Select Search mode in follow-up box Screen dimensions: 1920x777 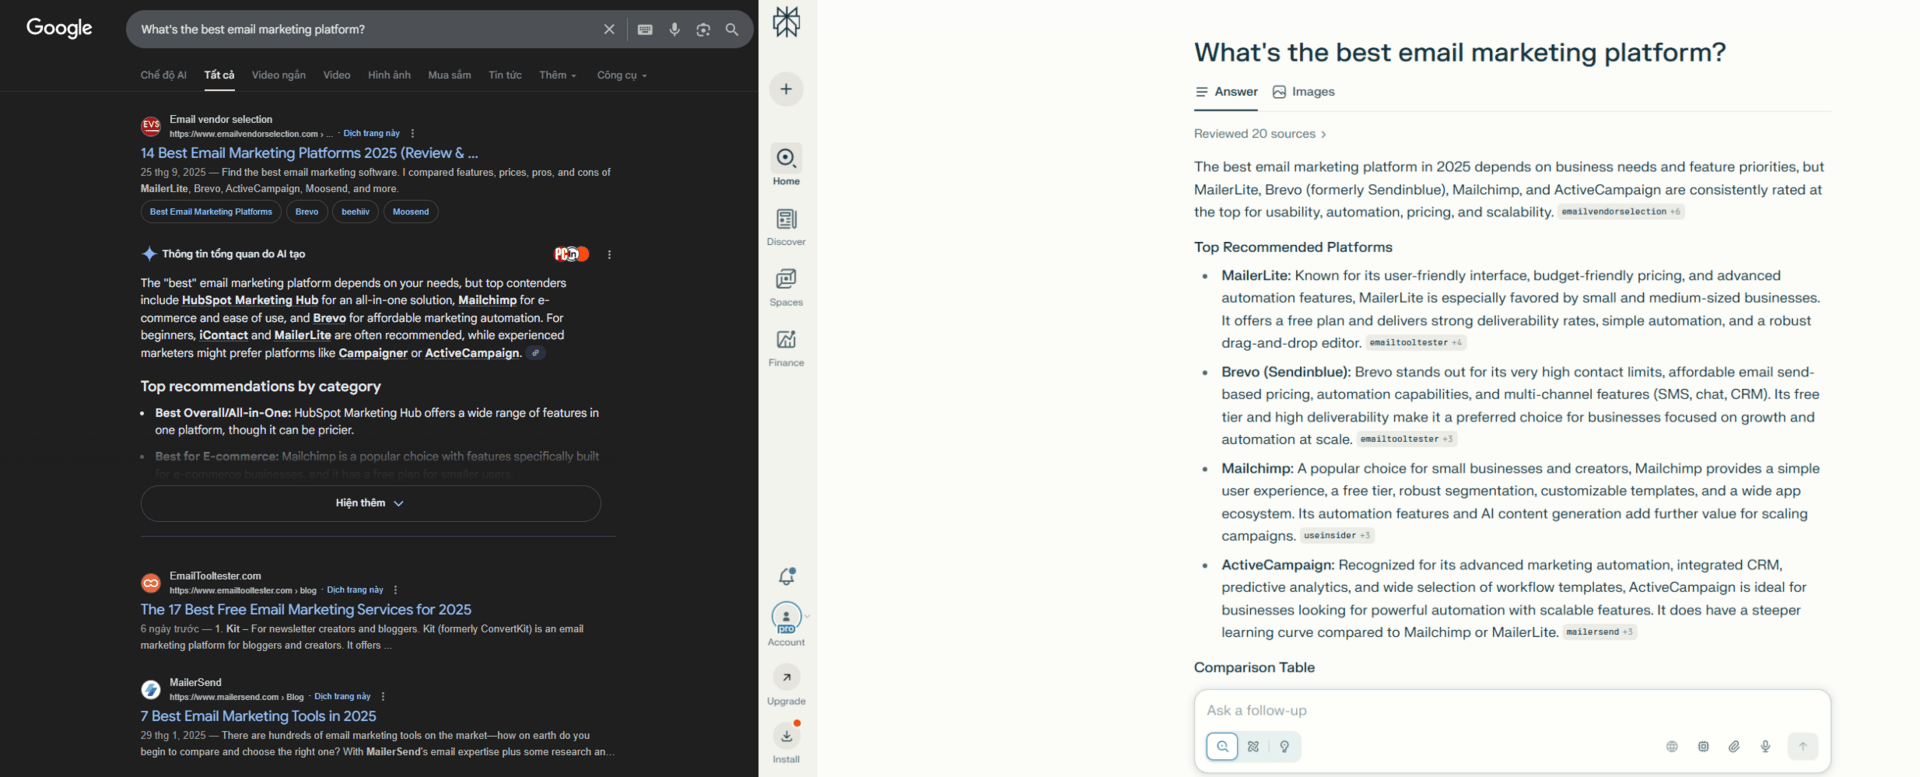pyautogui.click(x=1222, y=747)
